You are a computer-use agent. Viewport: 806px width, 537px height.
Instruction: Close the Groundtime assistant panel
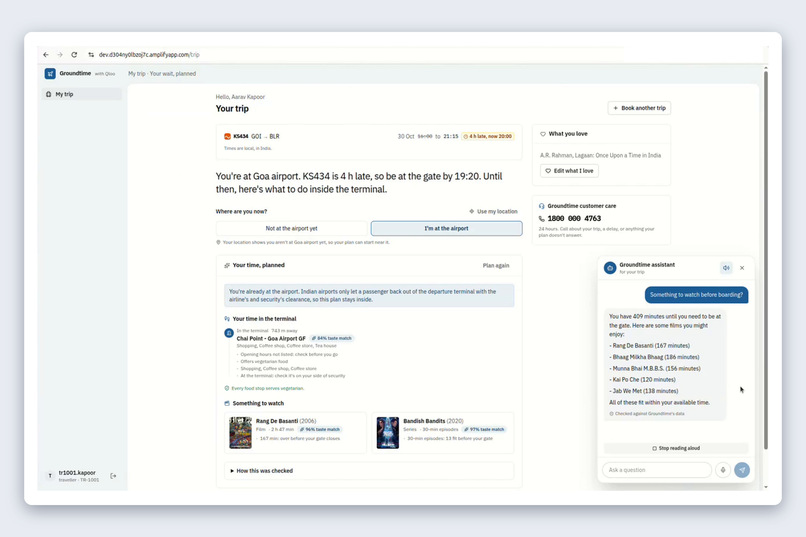point(742,268)
